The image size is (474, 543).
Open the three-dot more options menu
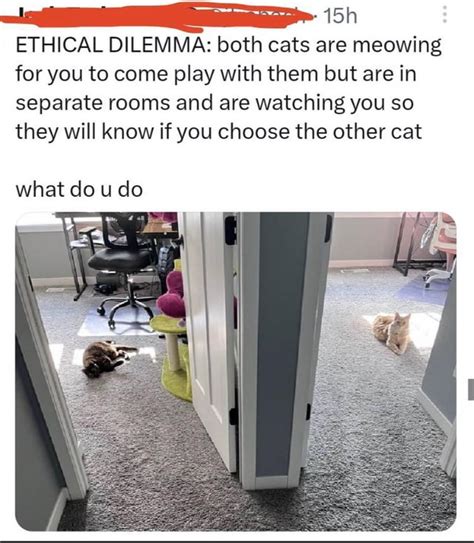pyautogui.click(x=445, y=15)
